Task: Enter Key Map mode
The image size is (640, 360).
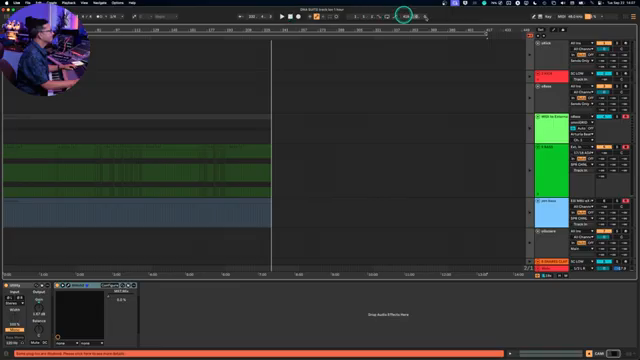Action: point(548,17)
